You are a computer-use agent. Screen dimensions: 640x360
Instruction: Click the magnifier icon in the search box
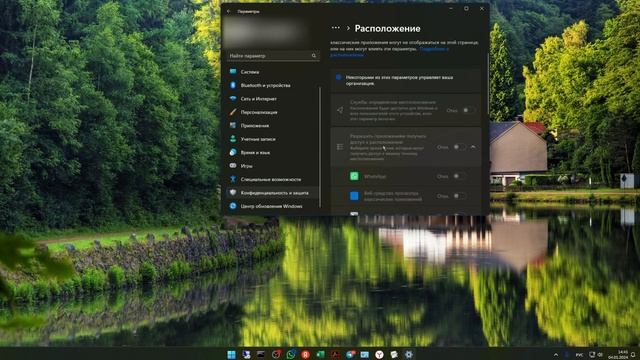pos(314,56)
